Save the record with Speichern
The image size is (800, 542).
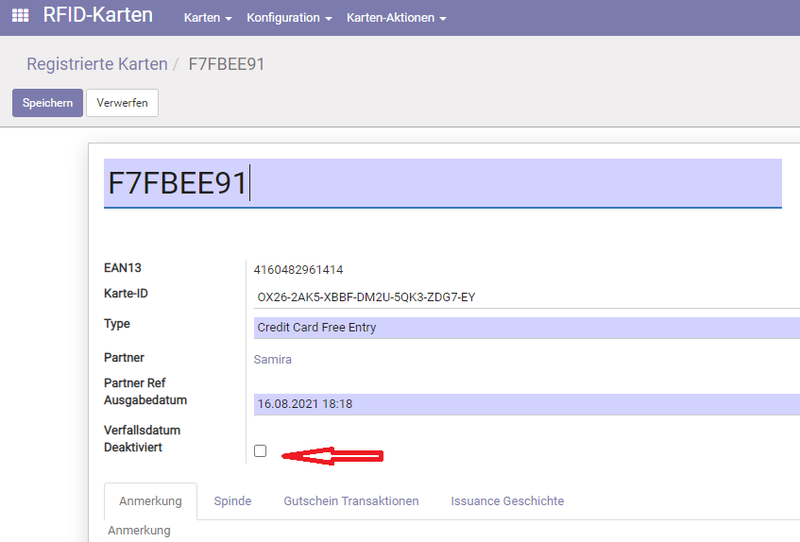(x=47, y=103)
